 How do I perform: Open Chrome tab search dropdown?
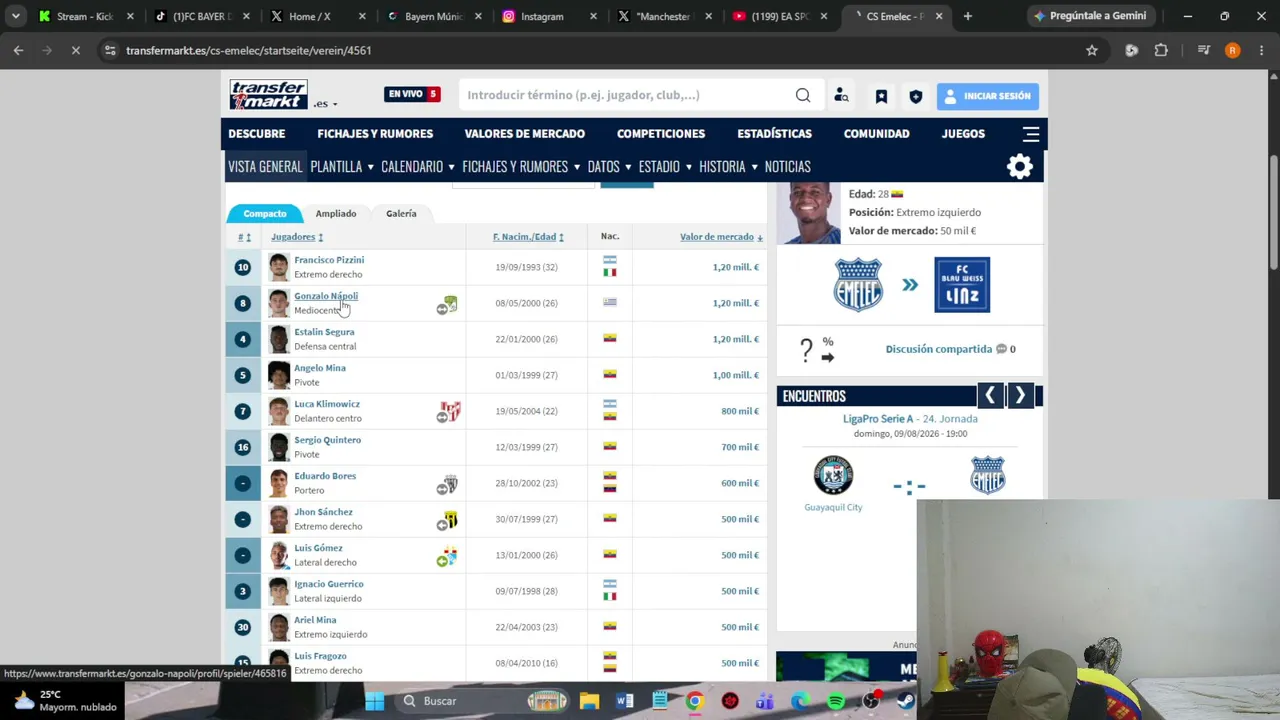pos(16,16)
